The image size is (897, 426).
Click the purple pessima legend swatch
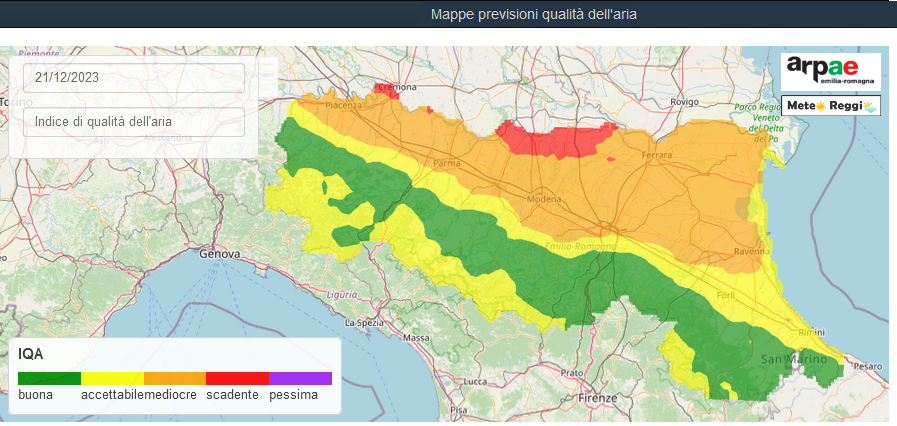(300, 378)
